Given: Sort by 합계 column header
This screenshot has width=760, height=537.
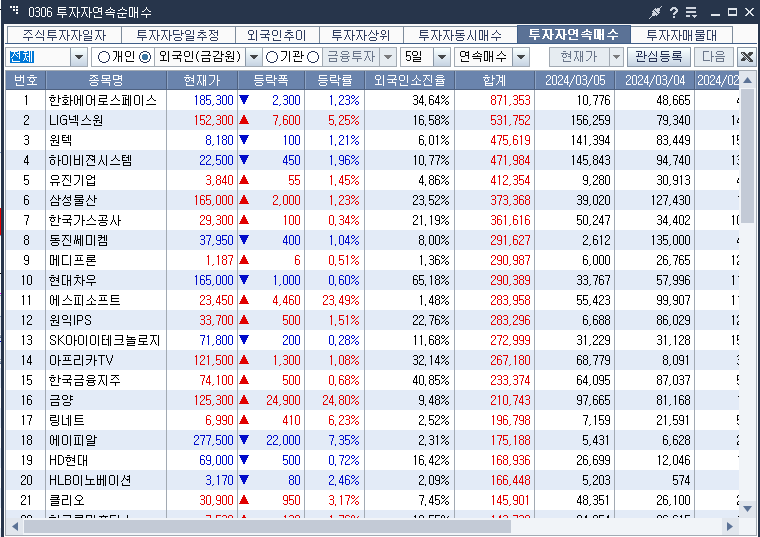Looking at the screenshot, I should [495, 80].
